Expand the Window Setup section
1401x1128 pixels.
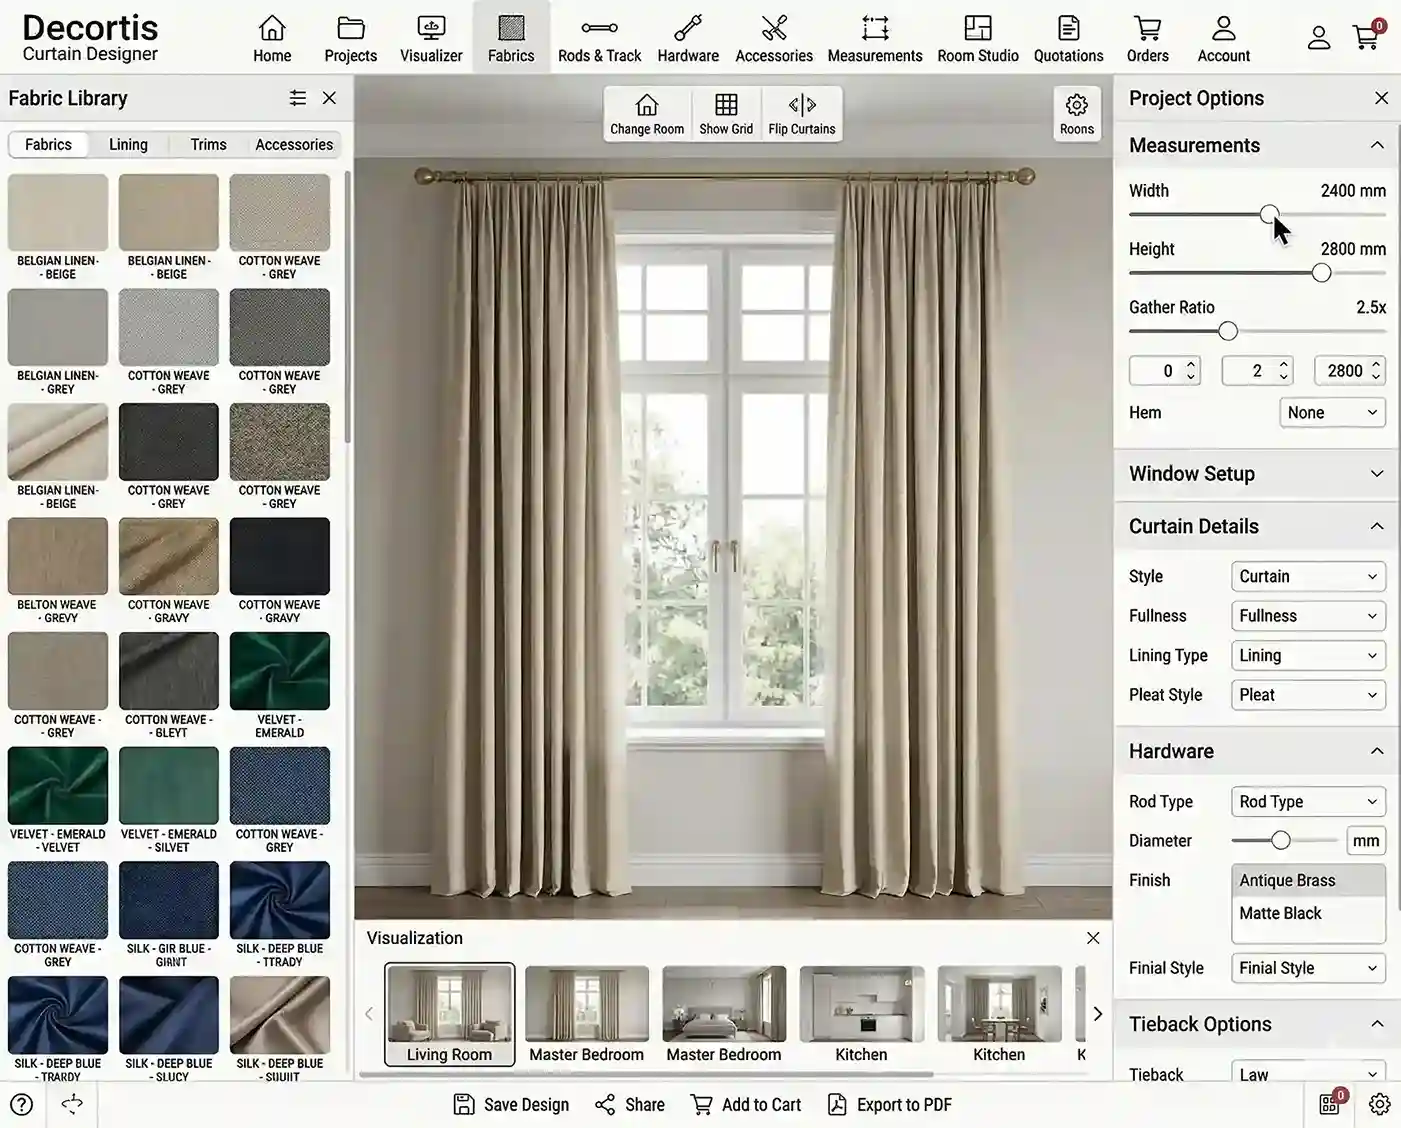pos(1374,473)
